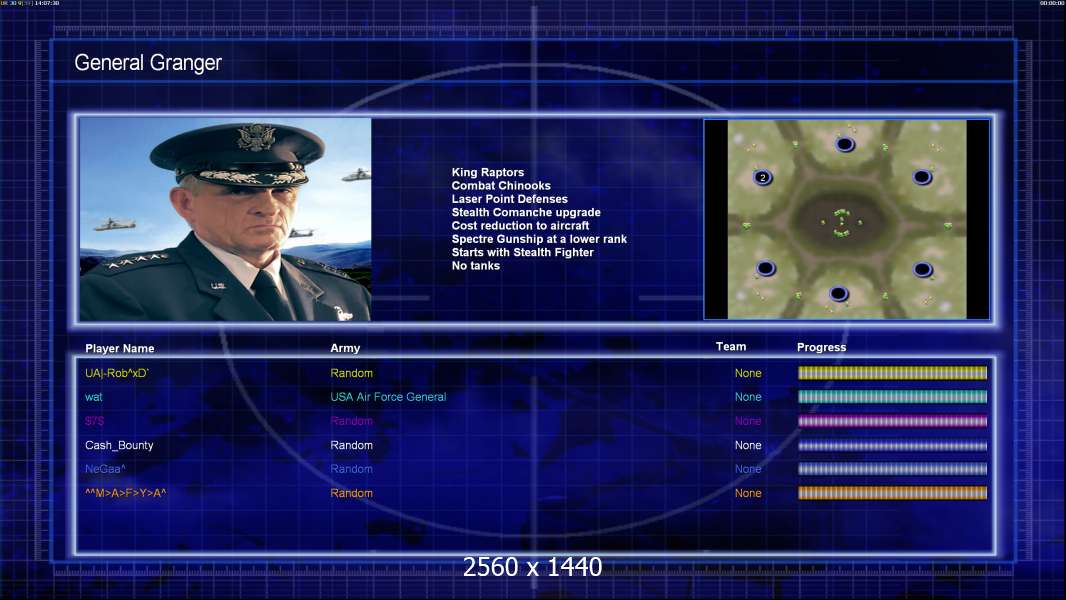1066x600 pixels.
Task: Click "USA Air Force General" army entry
Action: pos(388,397)
